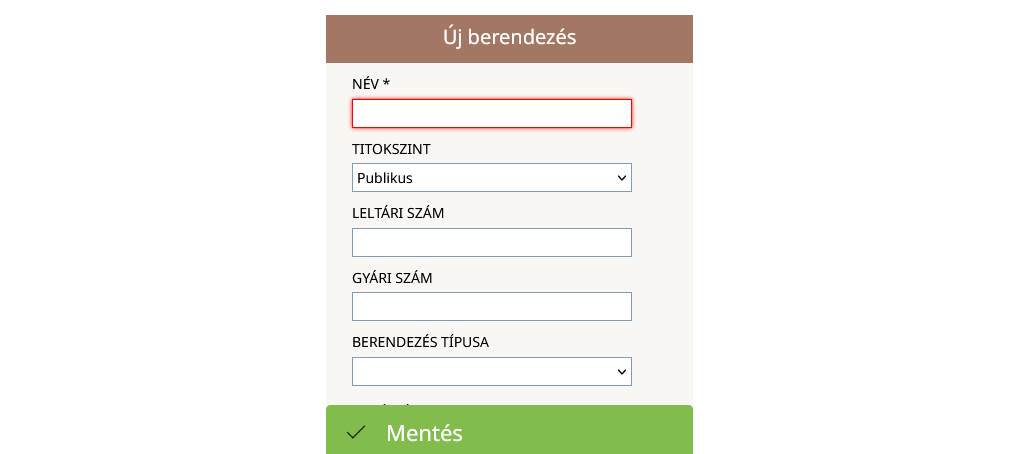Click the TITOKSZINT label
This screenshot has height=454, width=1017.
pos(391,149)
